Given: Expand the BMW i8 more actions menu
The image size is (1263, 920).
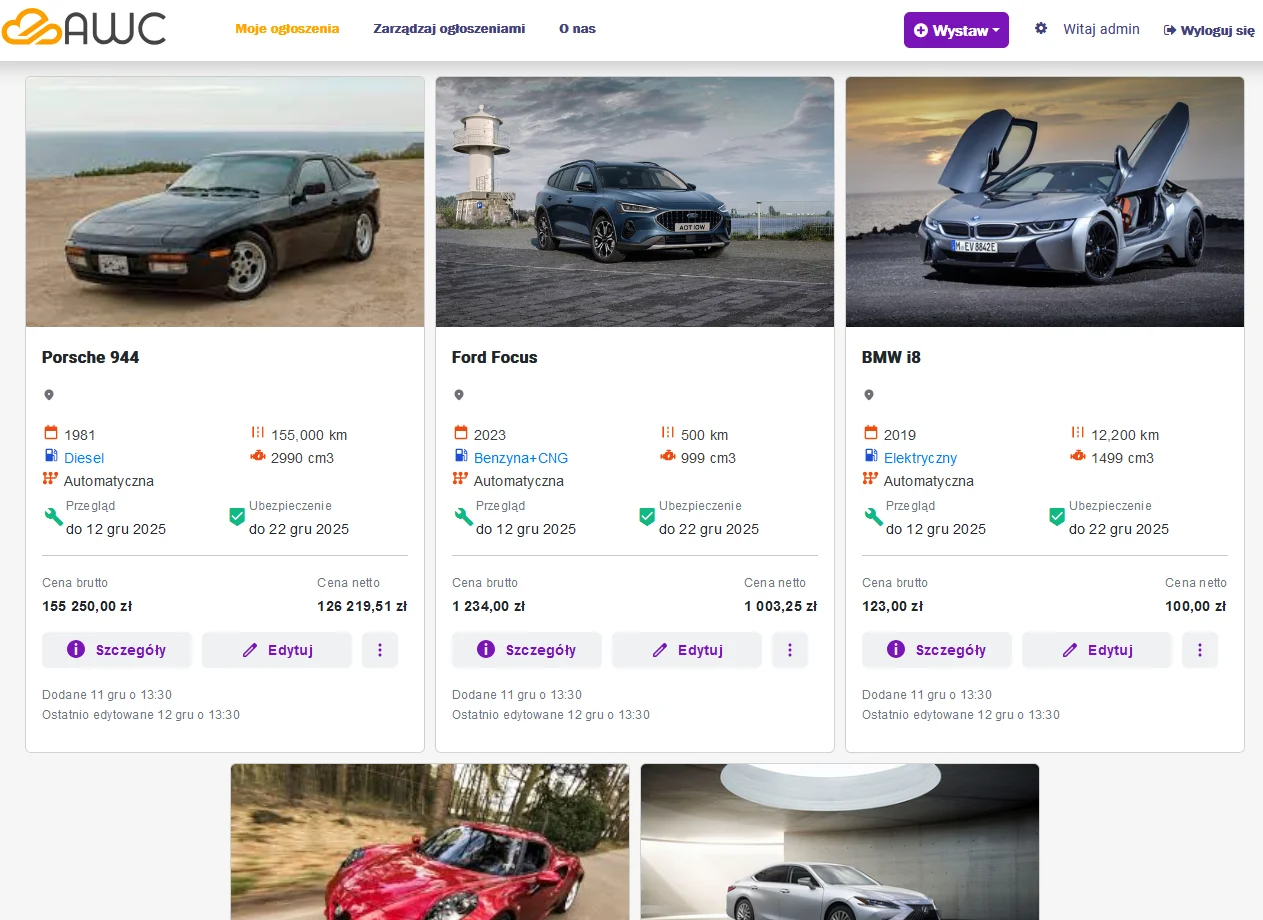Looking at the screenshot, I should click(x=1200, y=650).
